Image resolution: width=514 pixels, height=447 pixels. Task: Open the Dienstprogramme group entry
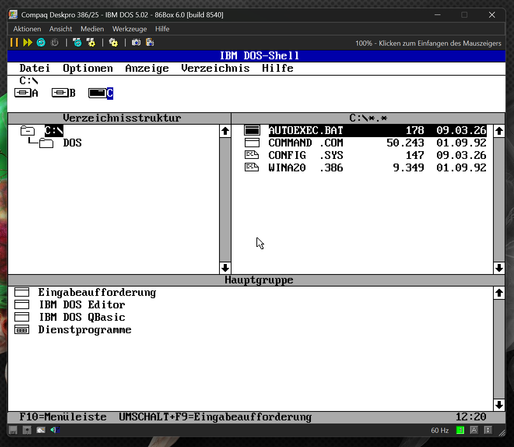point(85,330)
